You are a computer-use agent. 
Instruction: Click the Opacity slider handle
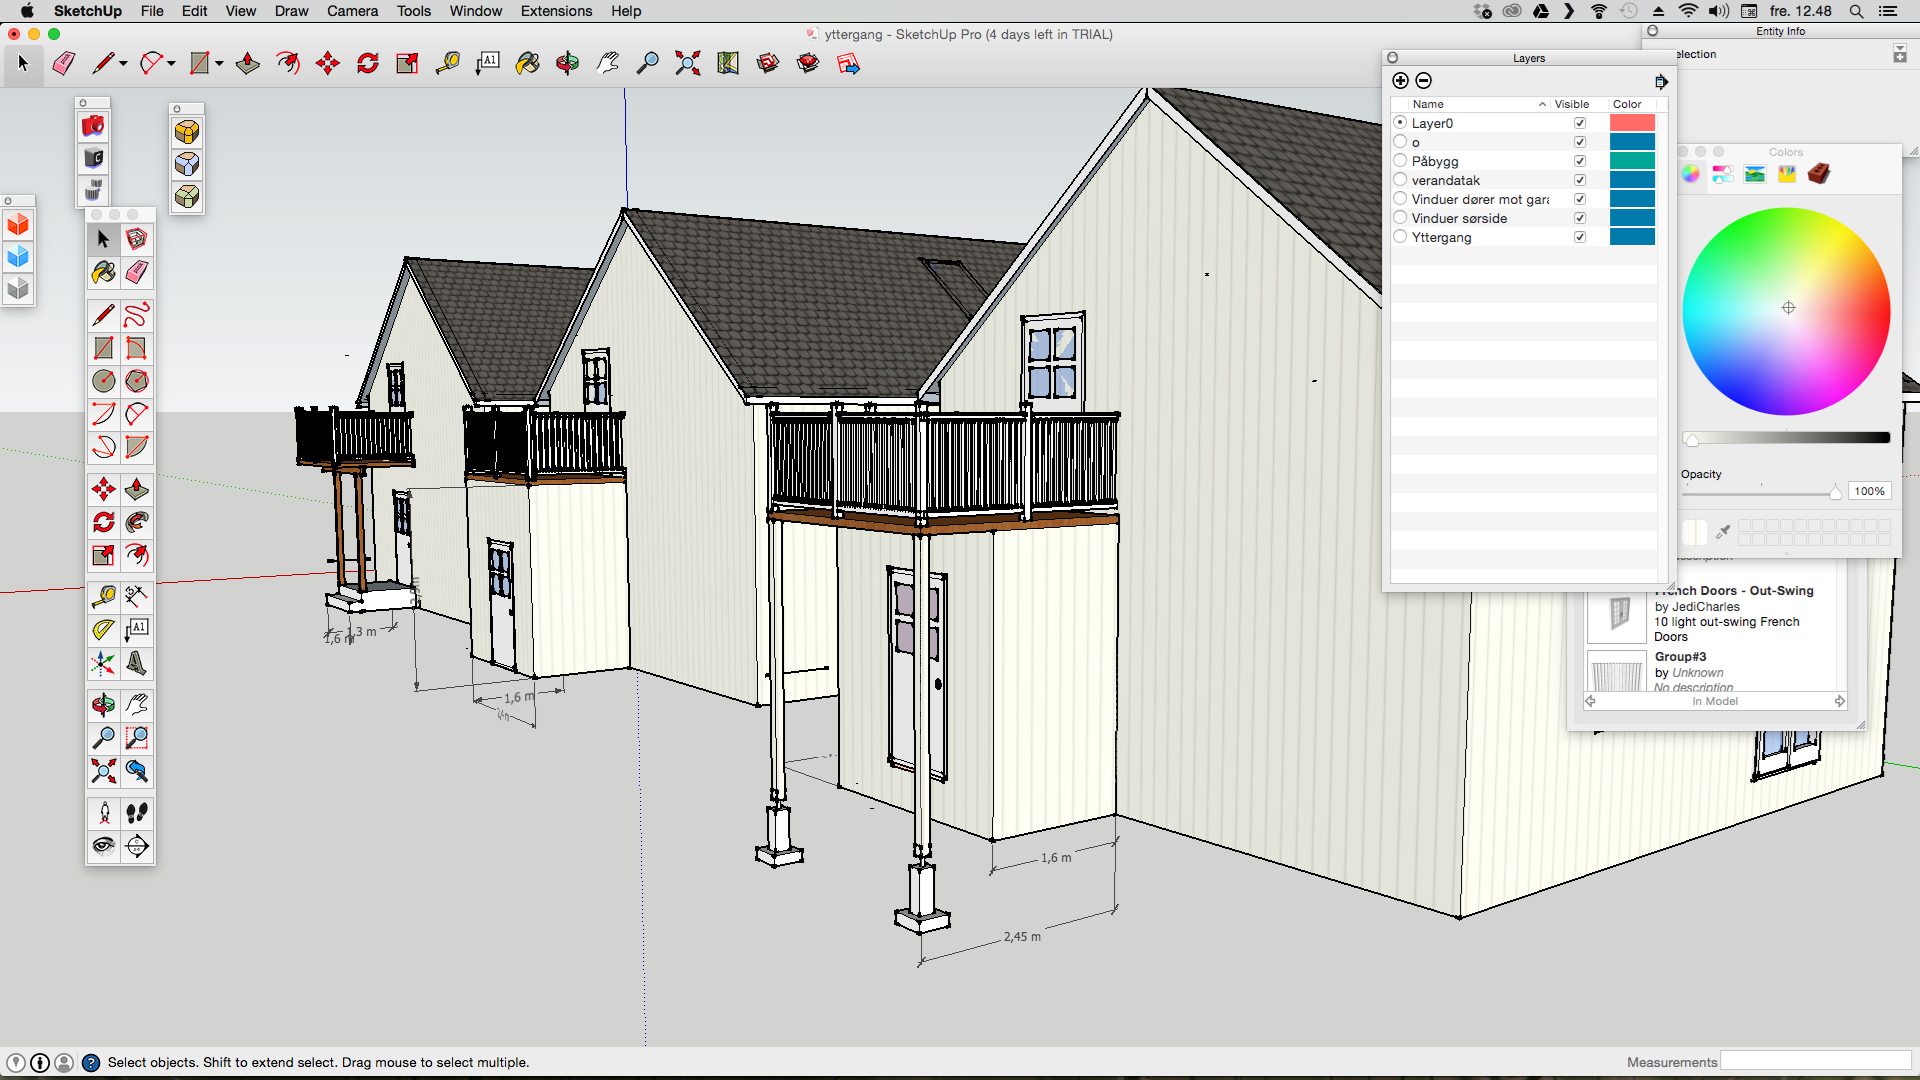1835,492
